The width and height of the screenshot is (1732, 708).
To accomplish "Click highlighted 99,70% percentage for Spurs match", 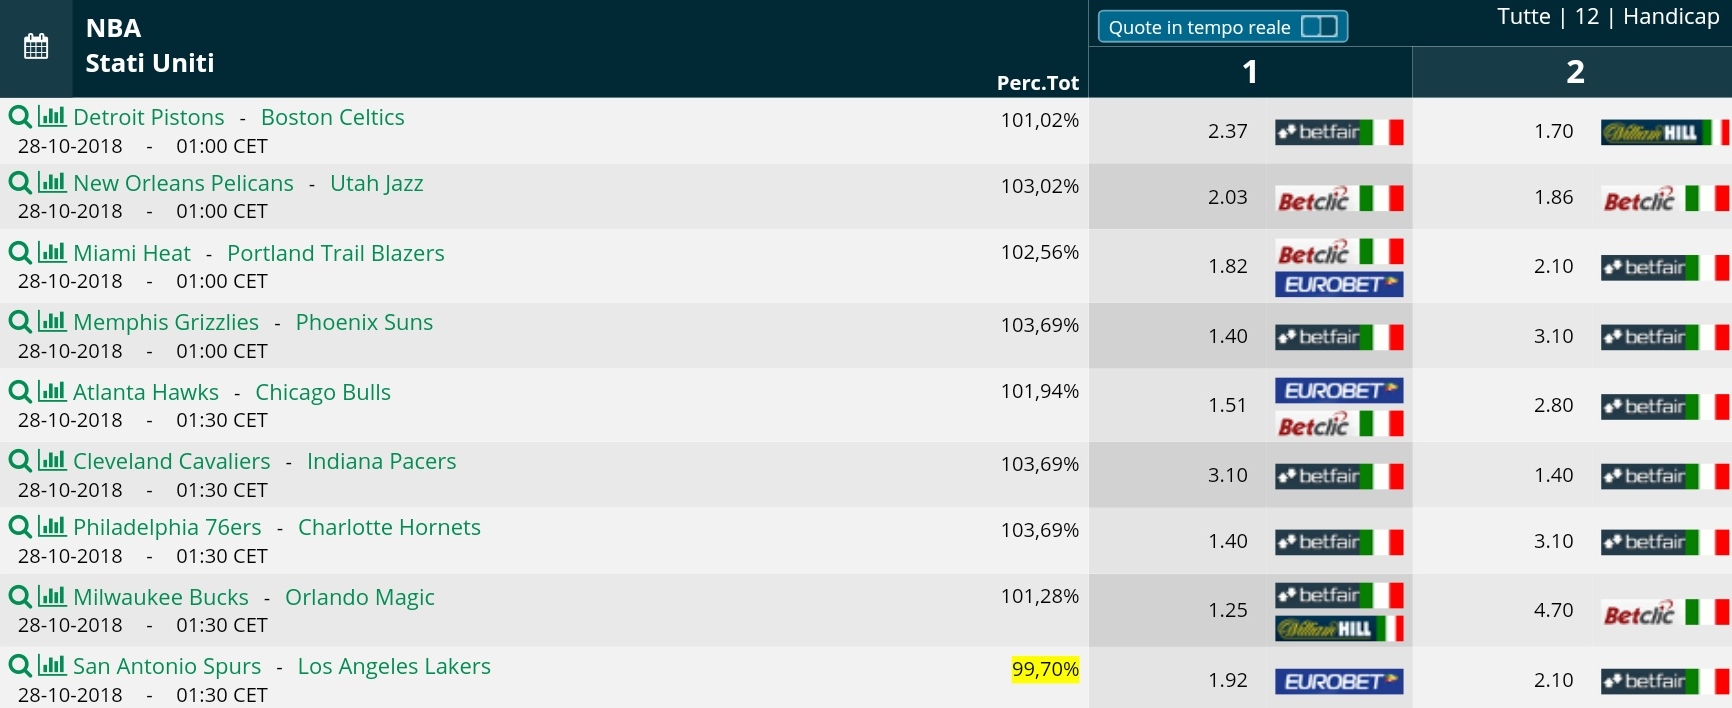I will click(x=1045, y=669).
